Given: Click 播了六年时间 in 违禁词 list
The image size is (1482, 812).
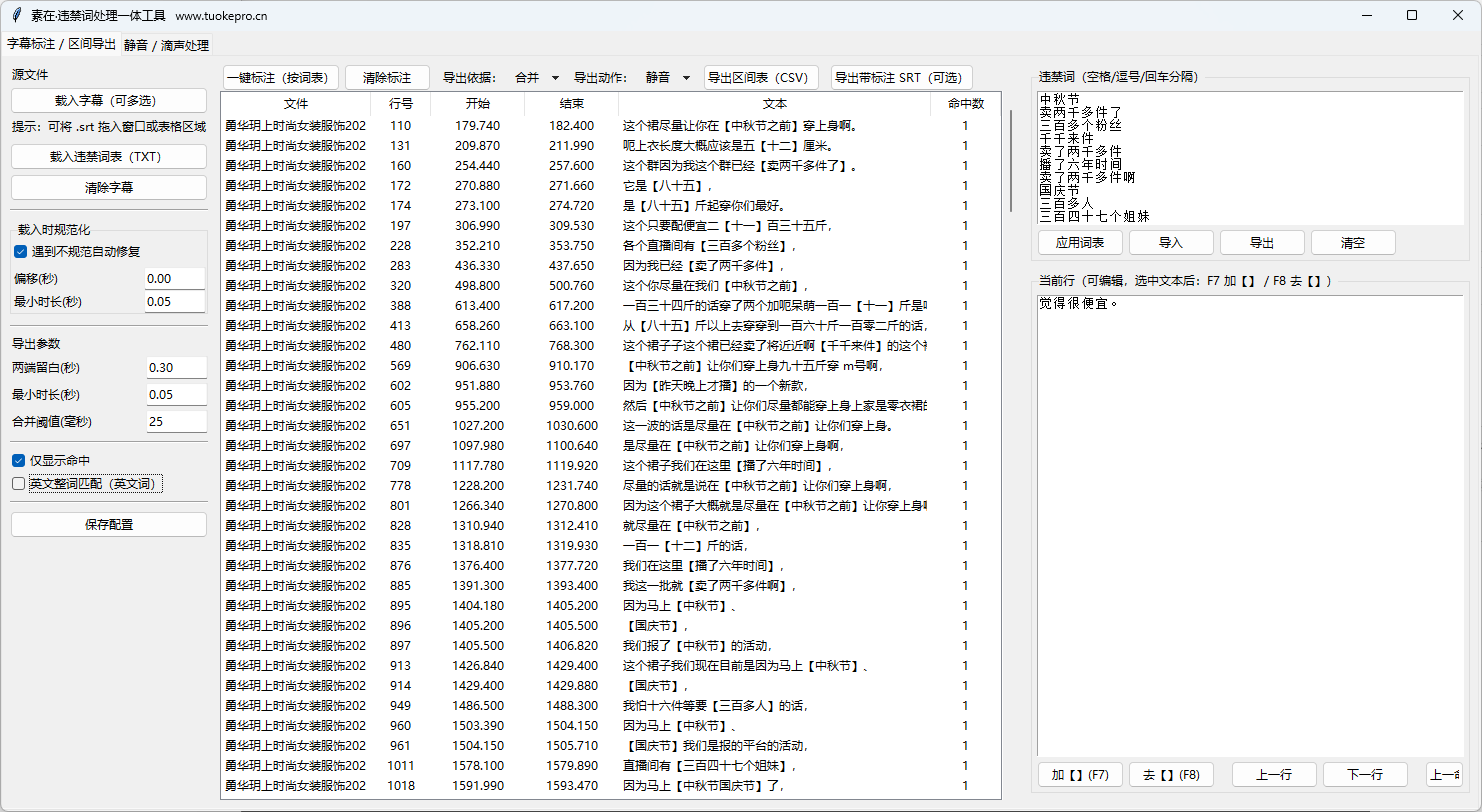Looking at the screenshot, I should coord(1080,164).
